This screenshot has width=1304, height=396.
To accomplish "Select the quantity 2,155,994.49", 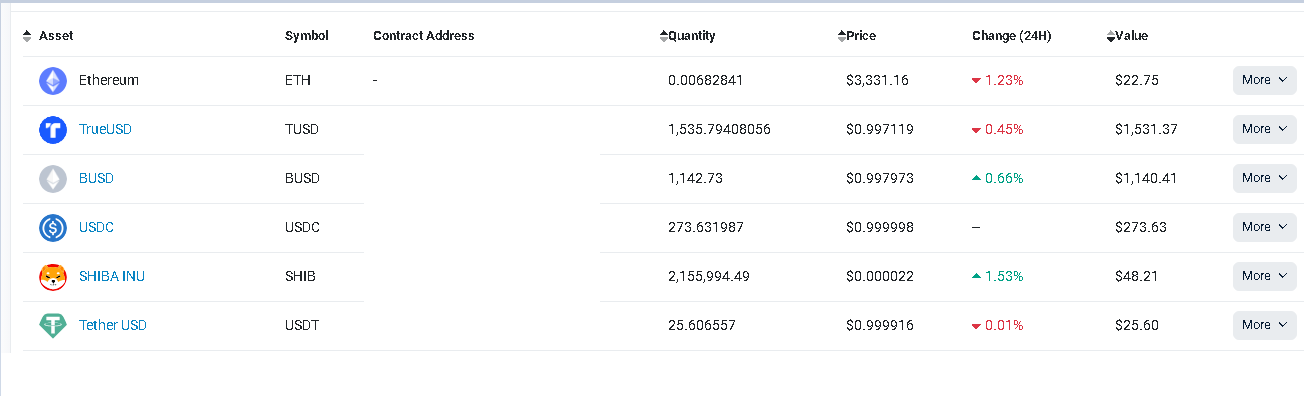I will 709,276.
